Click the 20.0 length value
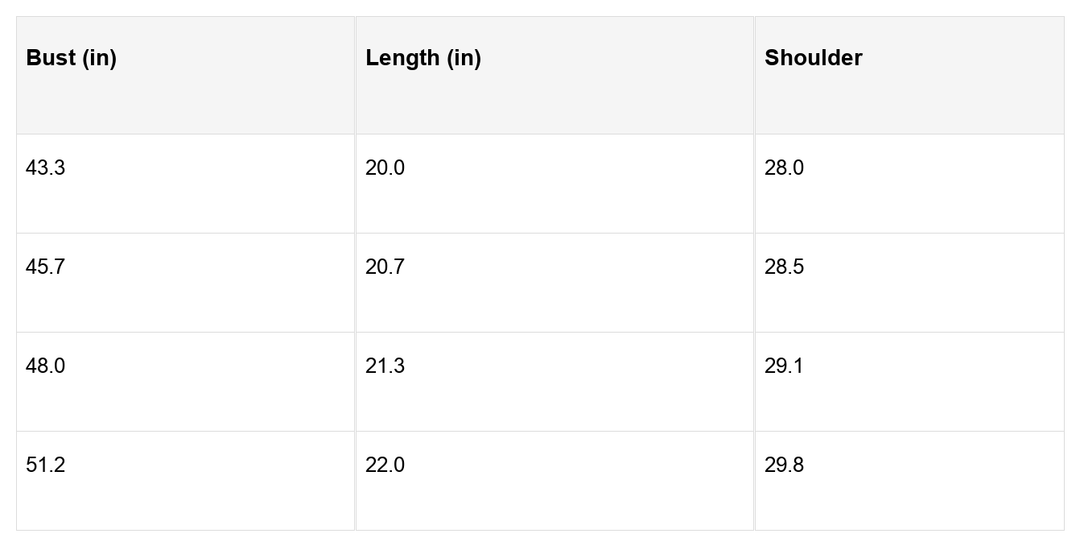The height and width of the screenshot is (546, 1080). pyautogui.click(x=385, y=168)
